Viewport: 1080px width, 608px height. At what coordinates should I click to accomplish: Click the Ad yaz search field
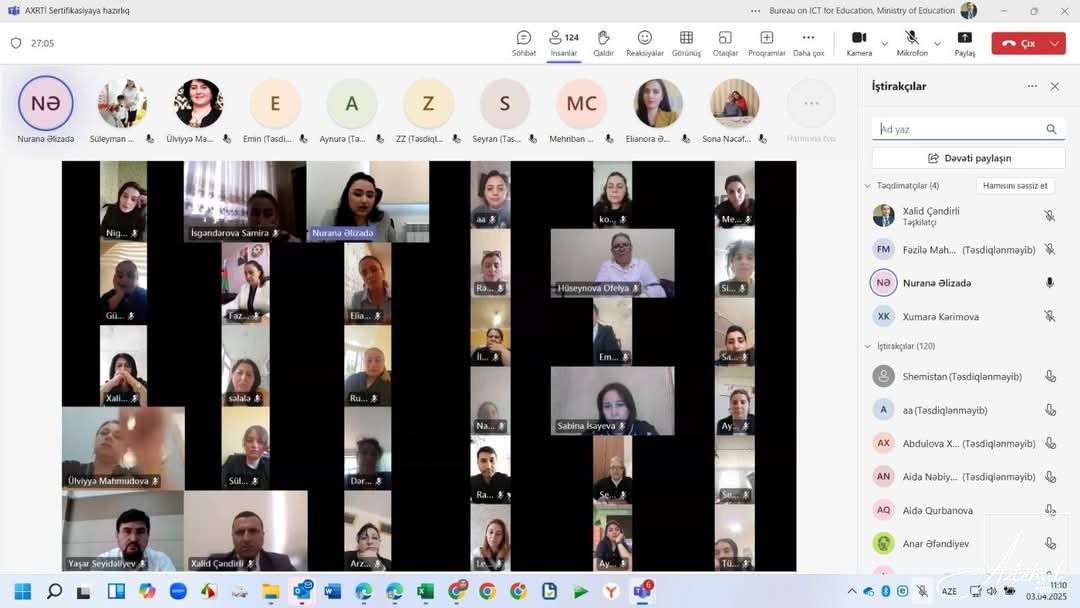click(x=958, y=129)
